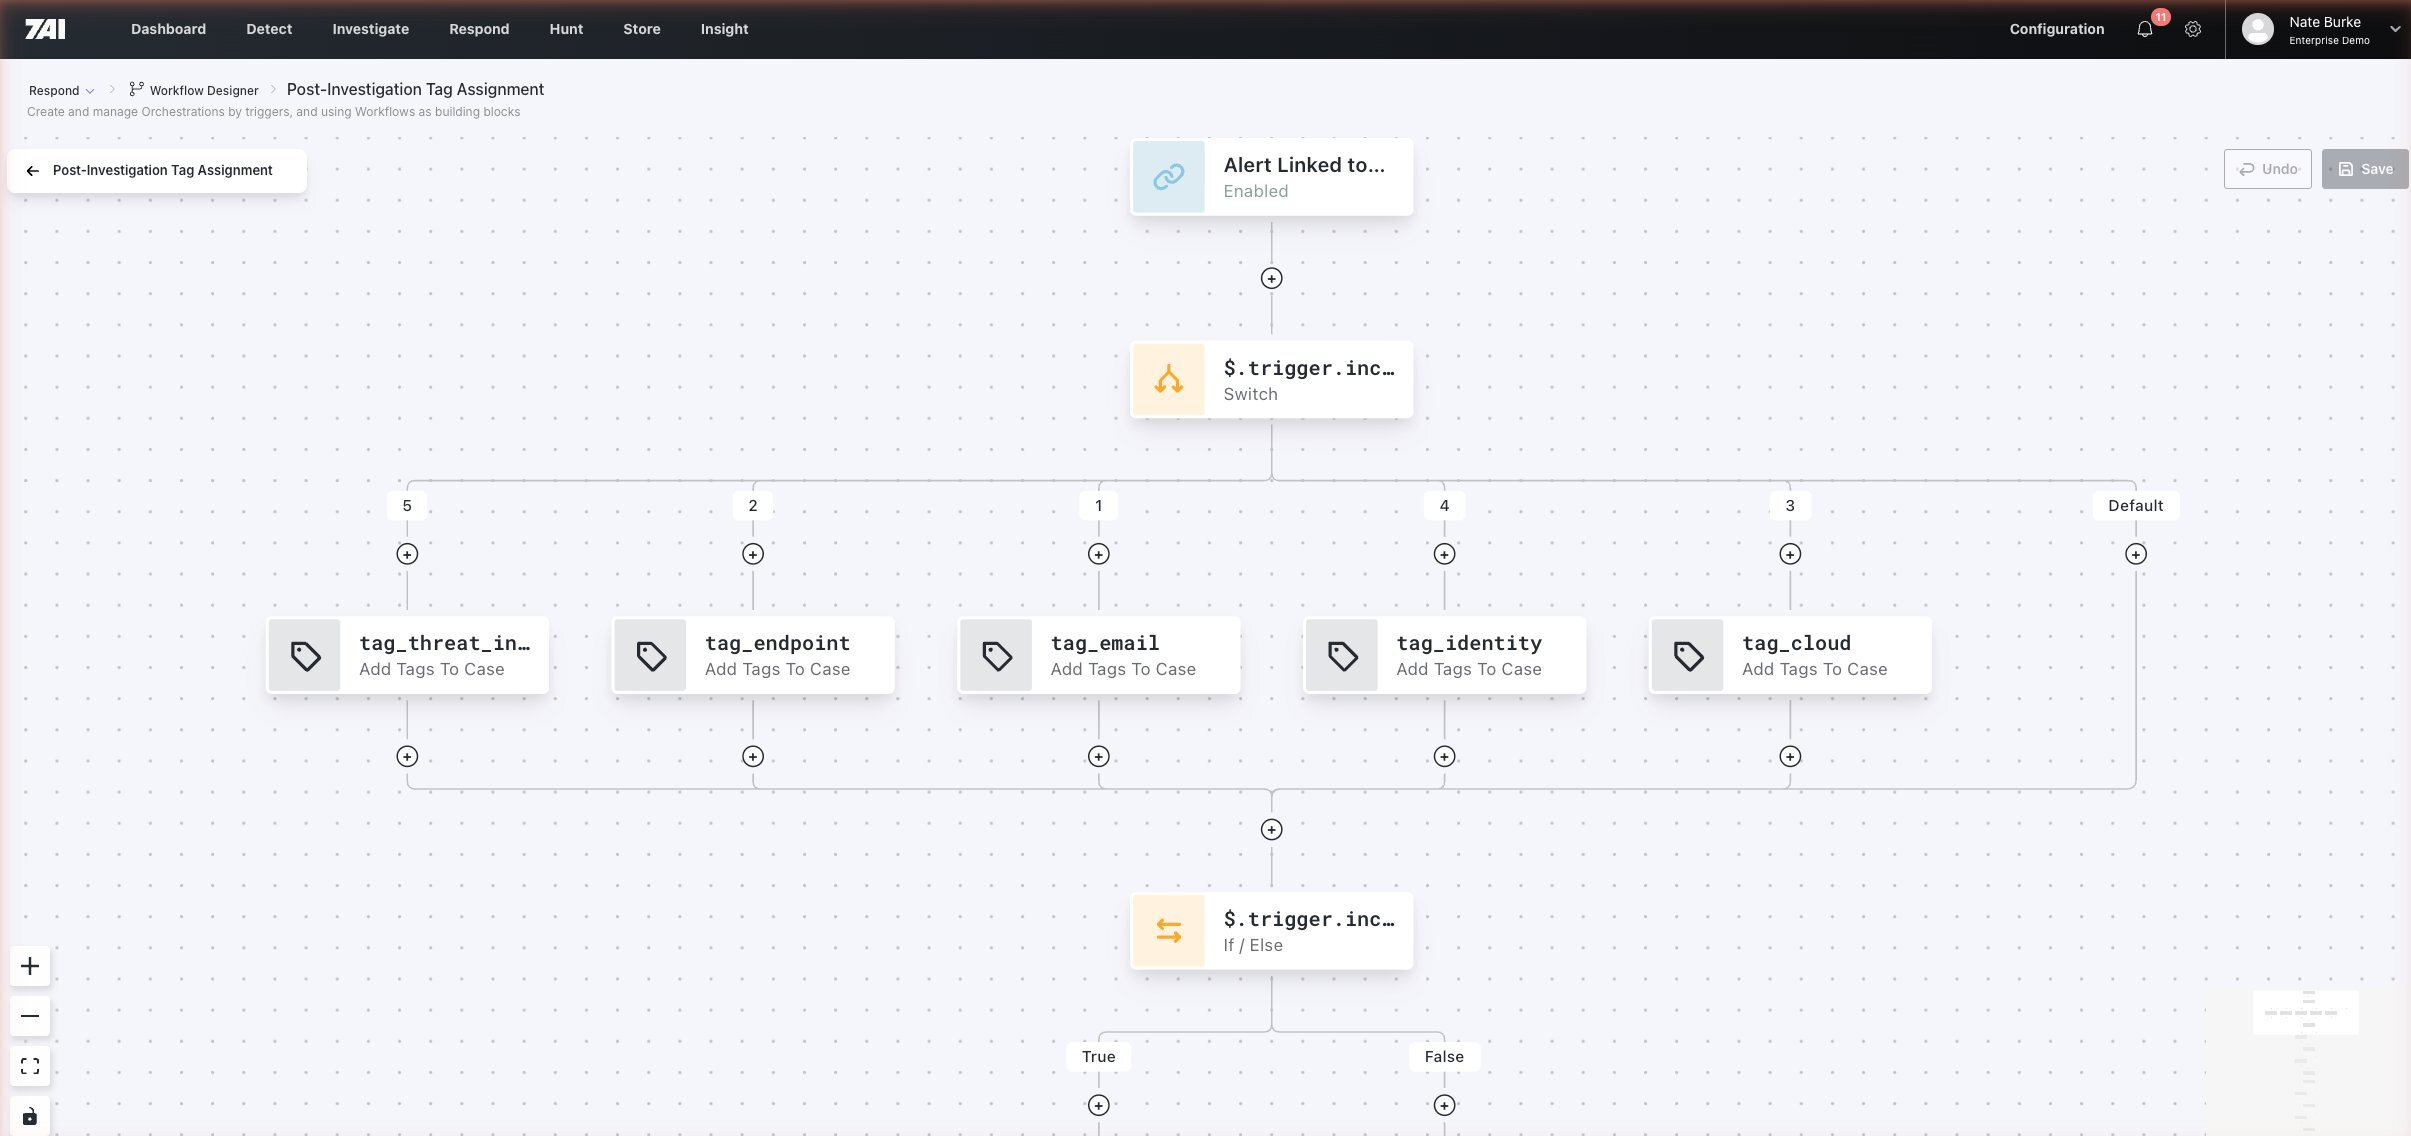This screenshot has height=1136, width=2411.
Task: Click the tag_endpoint tag icon
Action: 648,655
